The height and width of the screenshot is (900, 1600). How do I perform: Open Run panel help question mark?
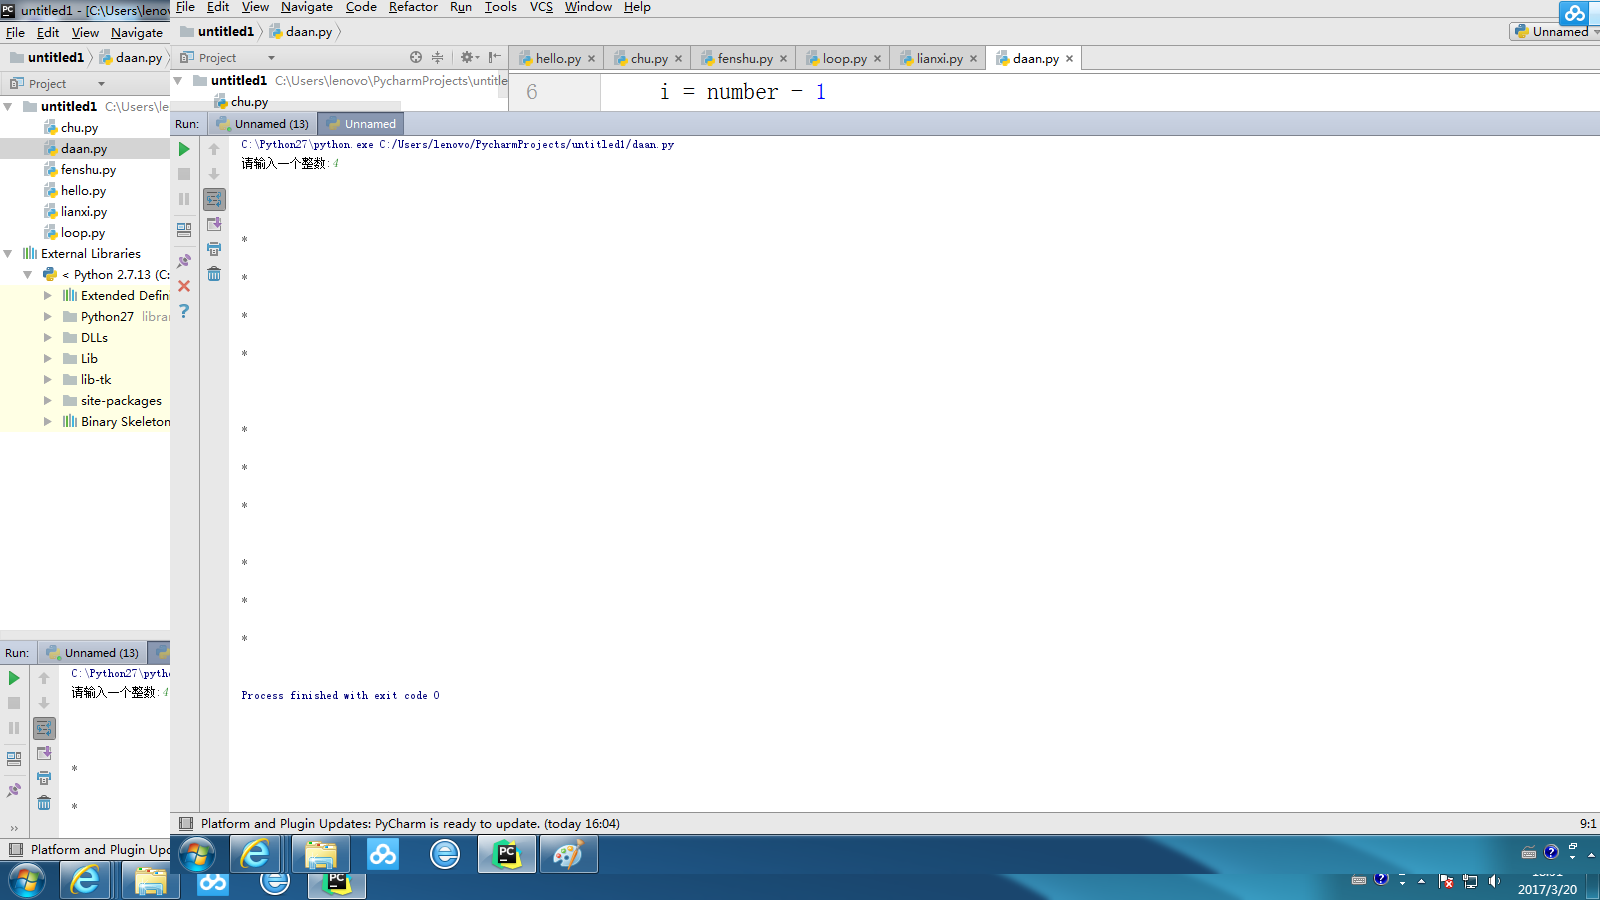(184, 311)
